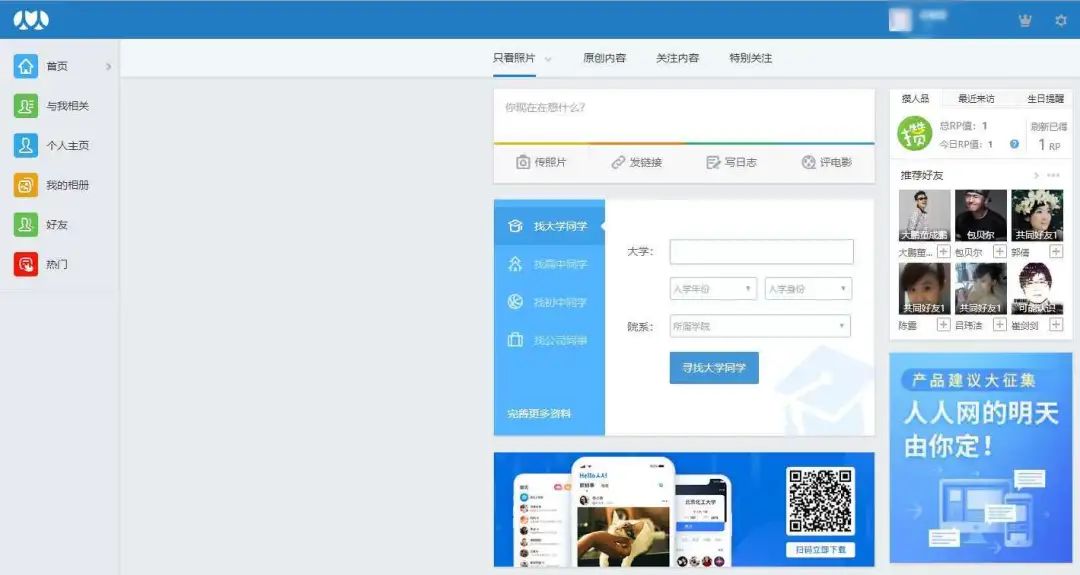
Task: Click the 与我相关 sidebar icon
Action: tap(25, 106)
